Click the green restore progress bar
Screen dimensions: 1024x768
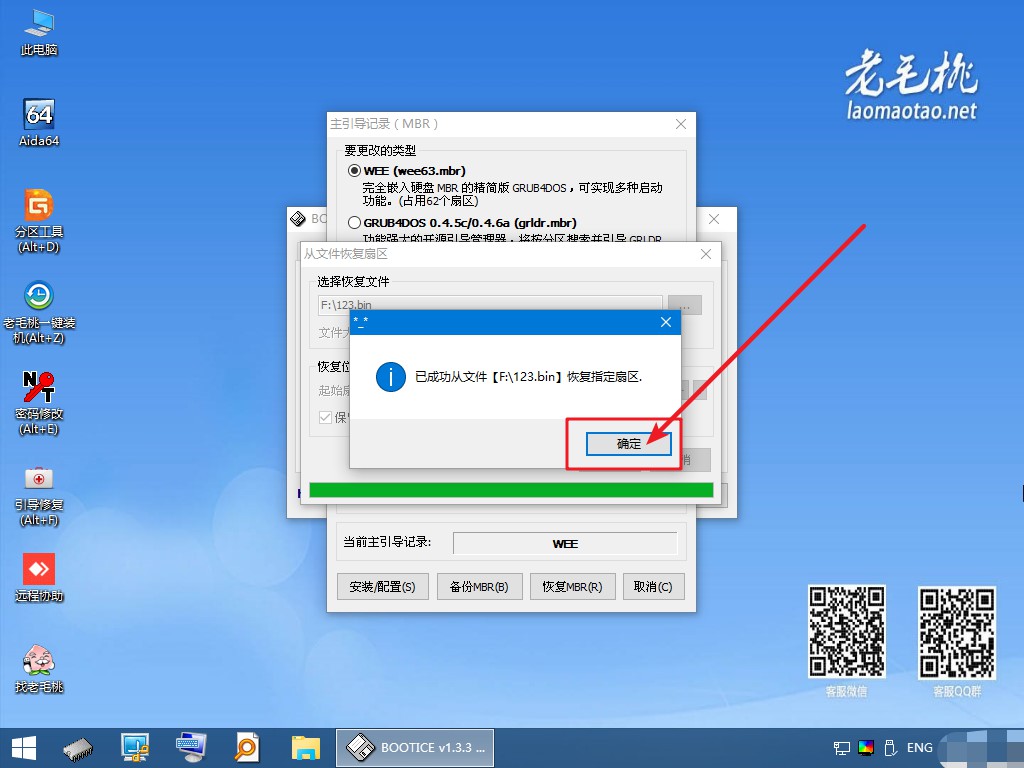tap(511, 490)
